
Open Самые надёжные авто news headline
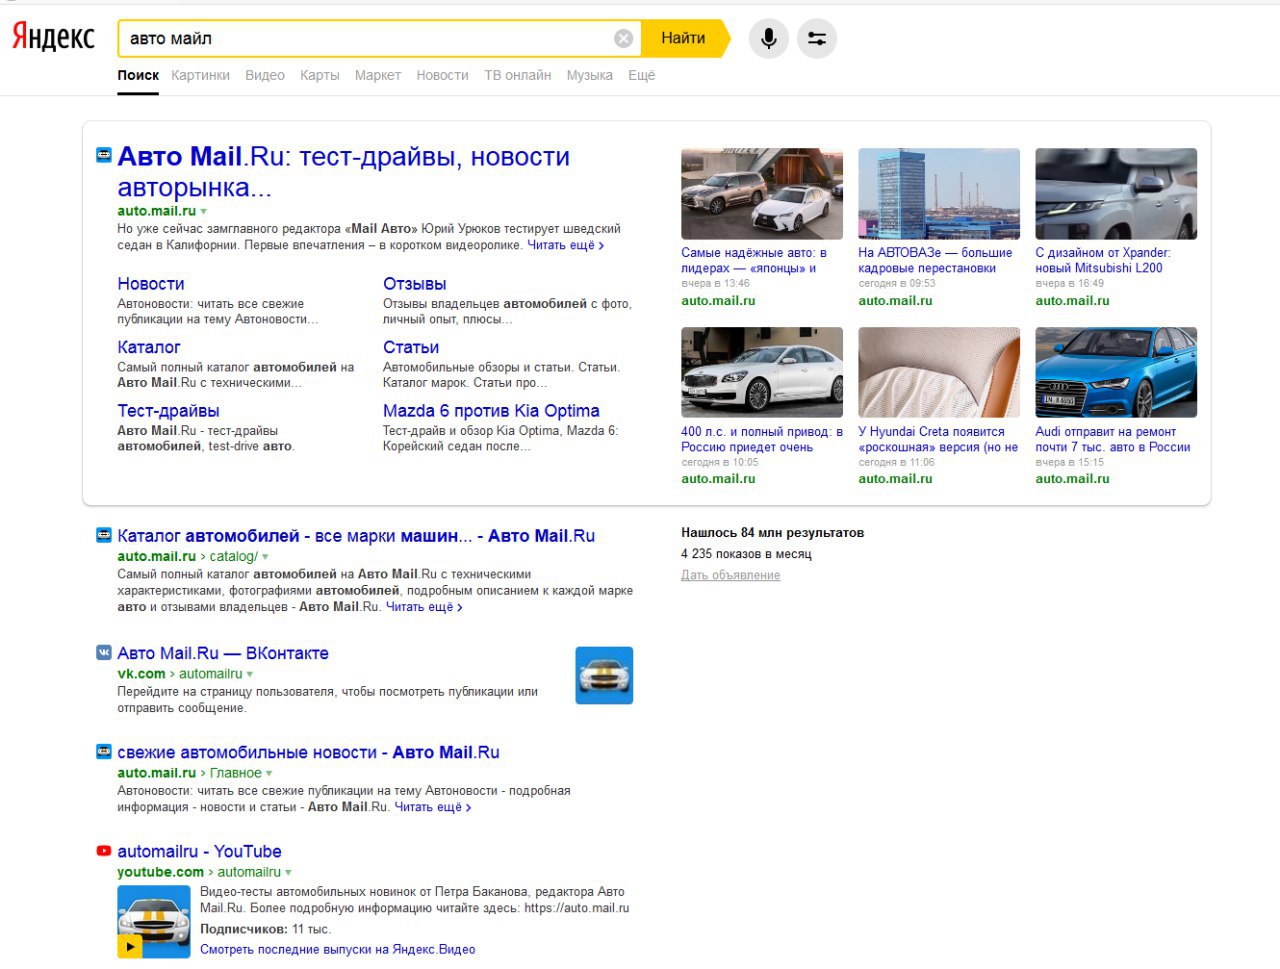pos(754,260)
